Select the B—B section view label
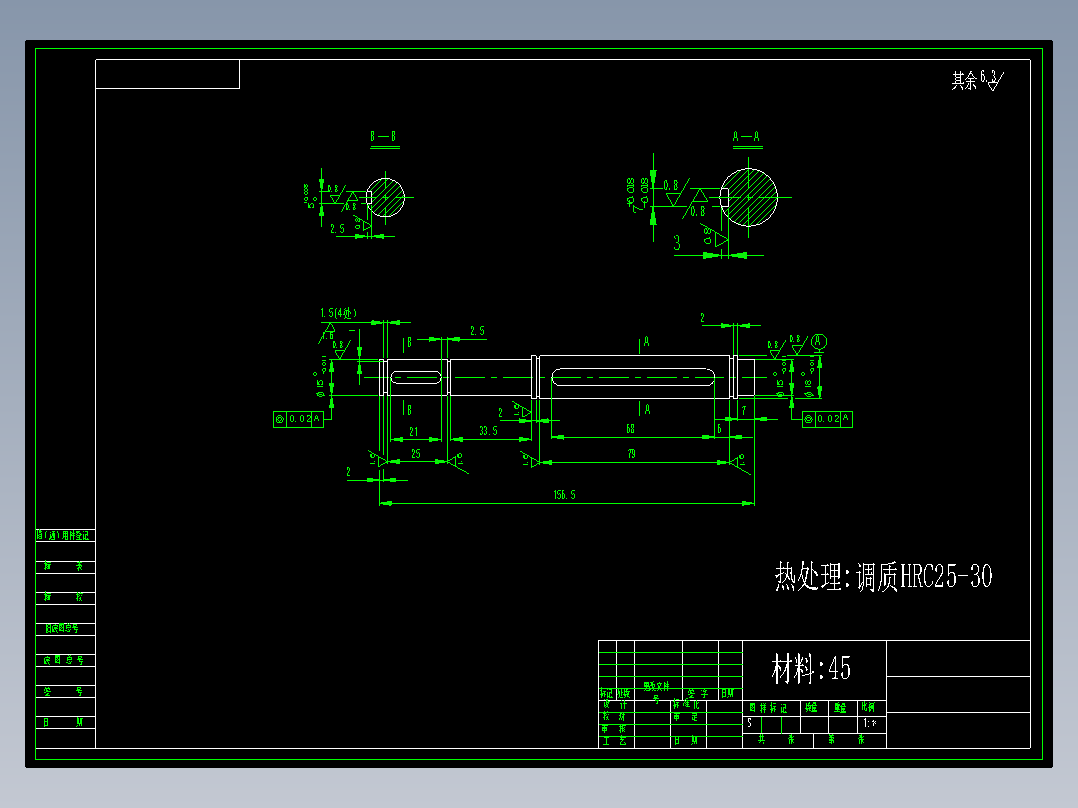The width and height of the screenshot is (1078, 808). pyautogui.click(x=384, y=136)
